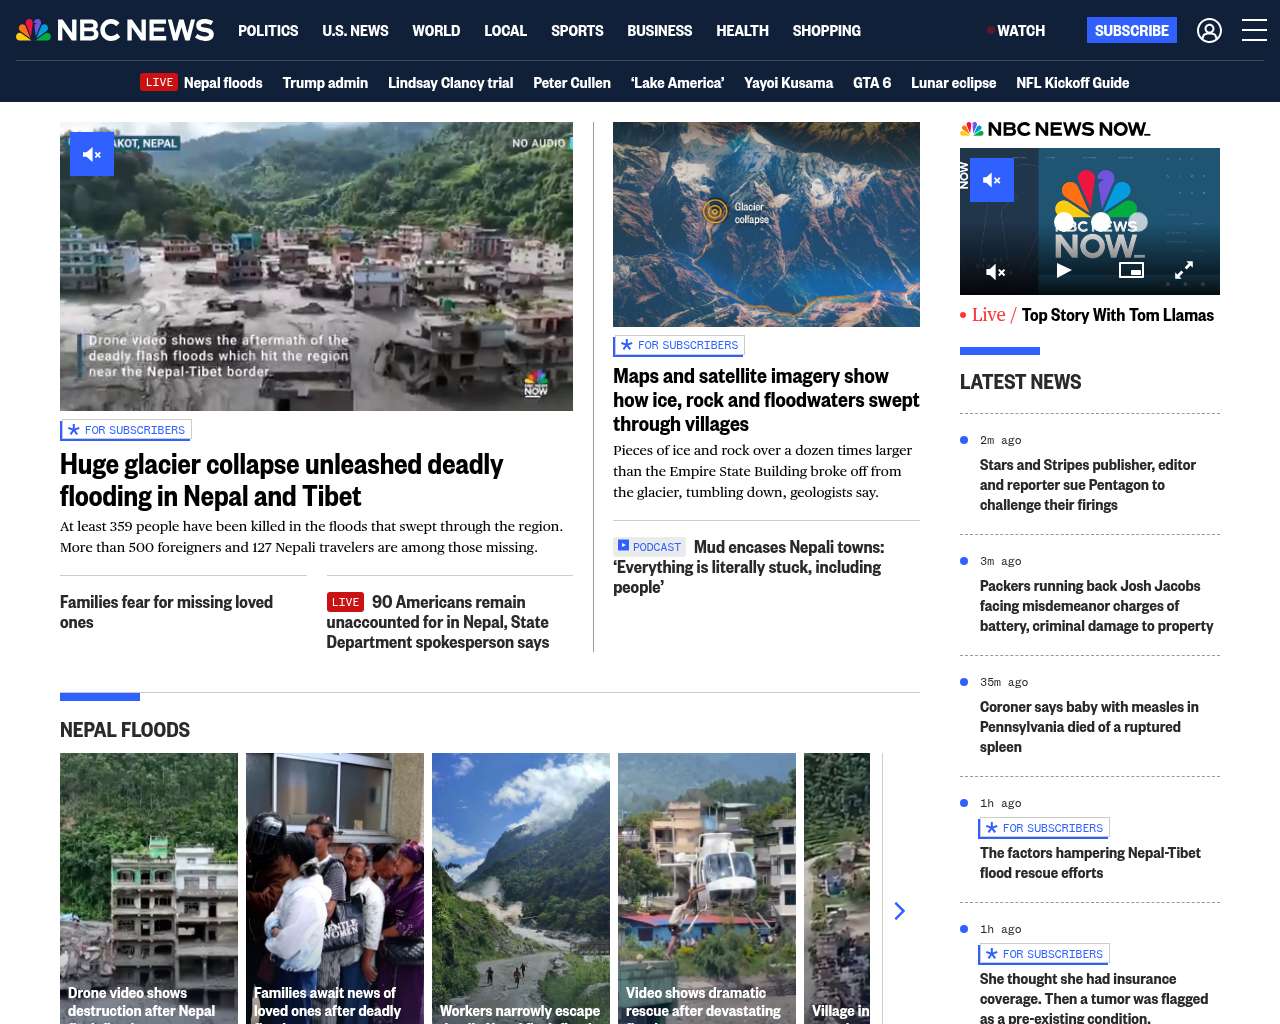Open the 'Families await news' carousel card

(x=335, y=888)
